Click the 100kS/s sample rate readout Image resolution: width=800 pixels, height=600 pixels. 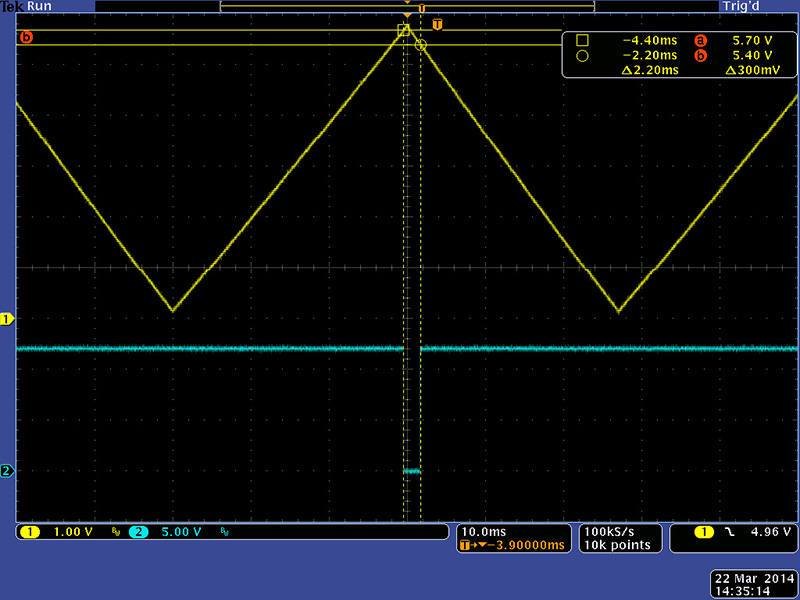[608, 530]
